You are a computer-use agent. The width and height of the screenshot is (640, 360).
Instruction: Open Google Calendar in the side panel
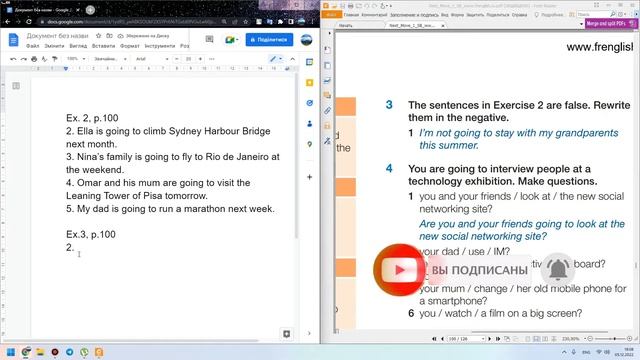coord(309,62)
